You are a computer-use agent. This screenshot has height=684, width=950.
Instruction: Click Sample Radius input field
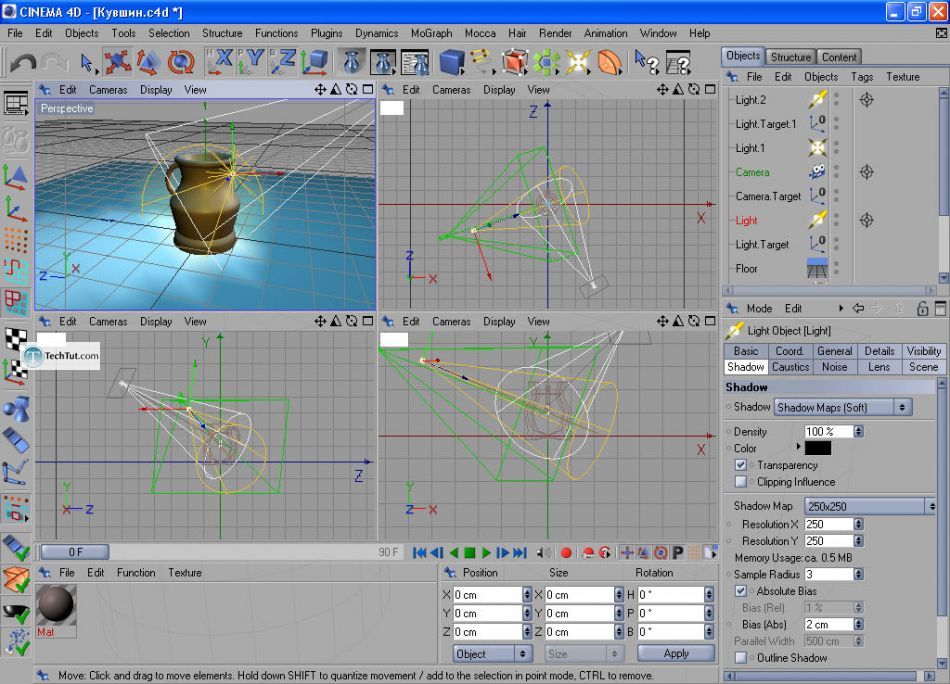(x=829, y=574)
